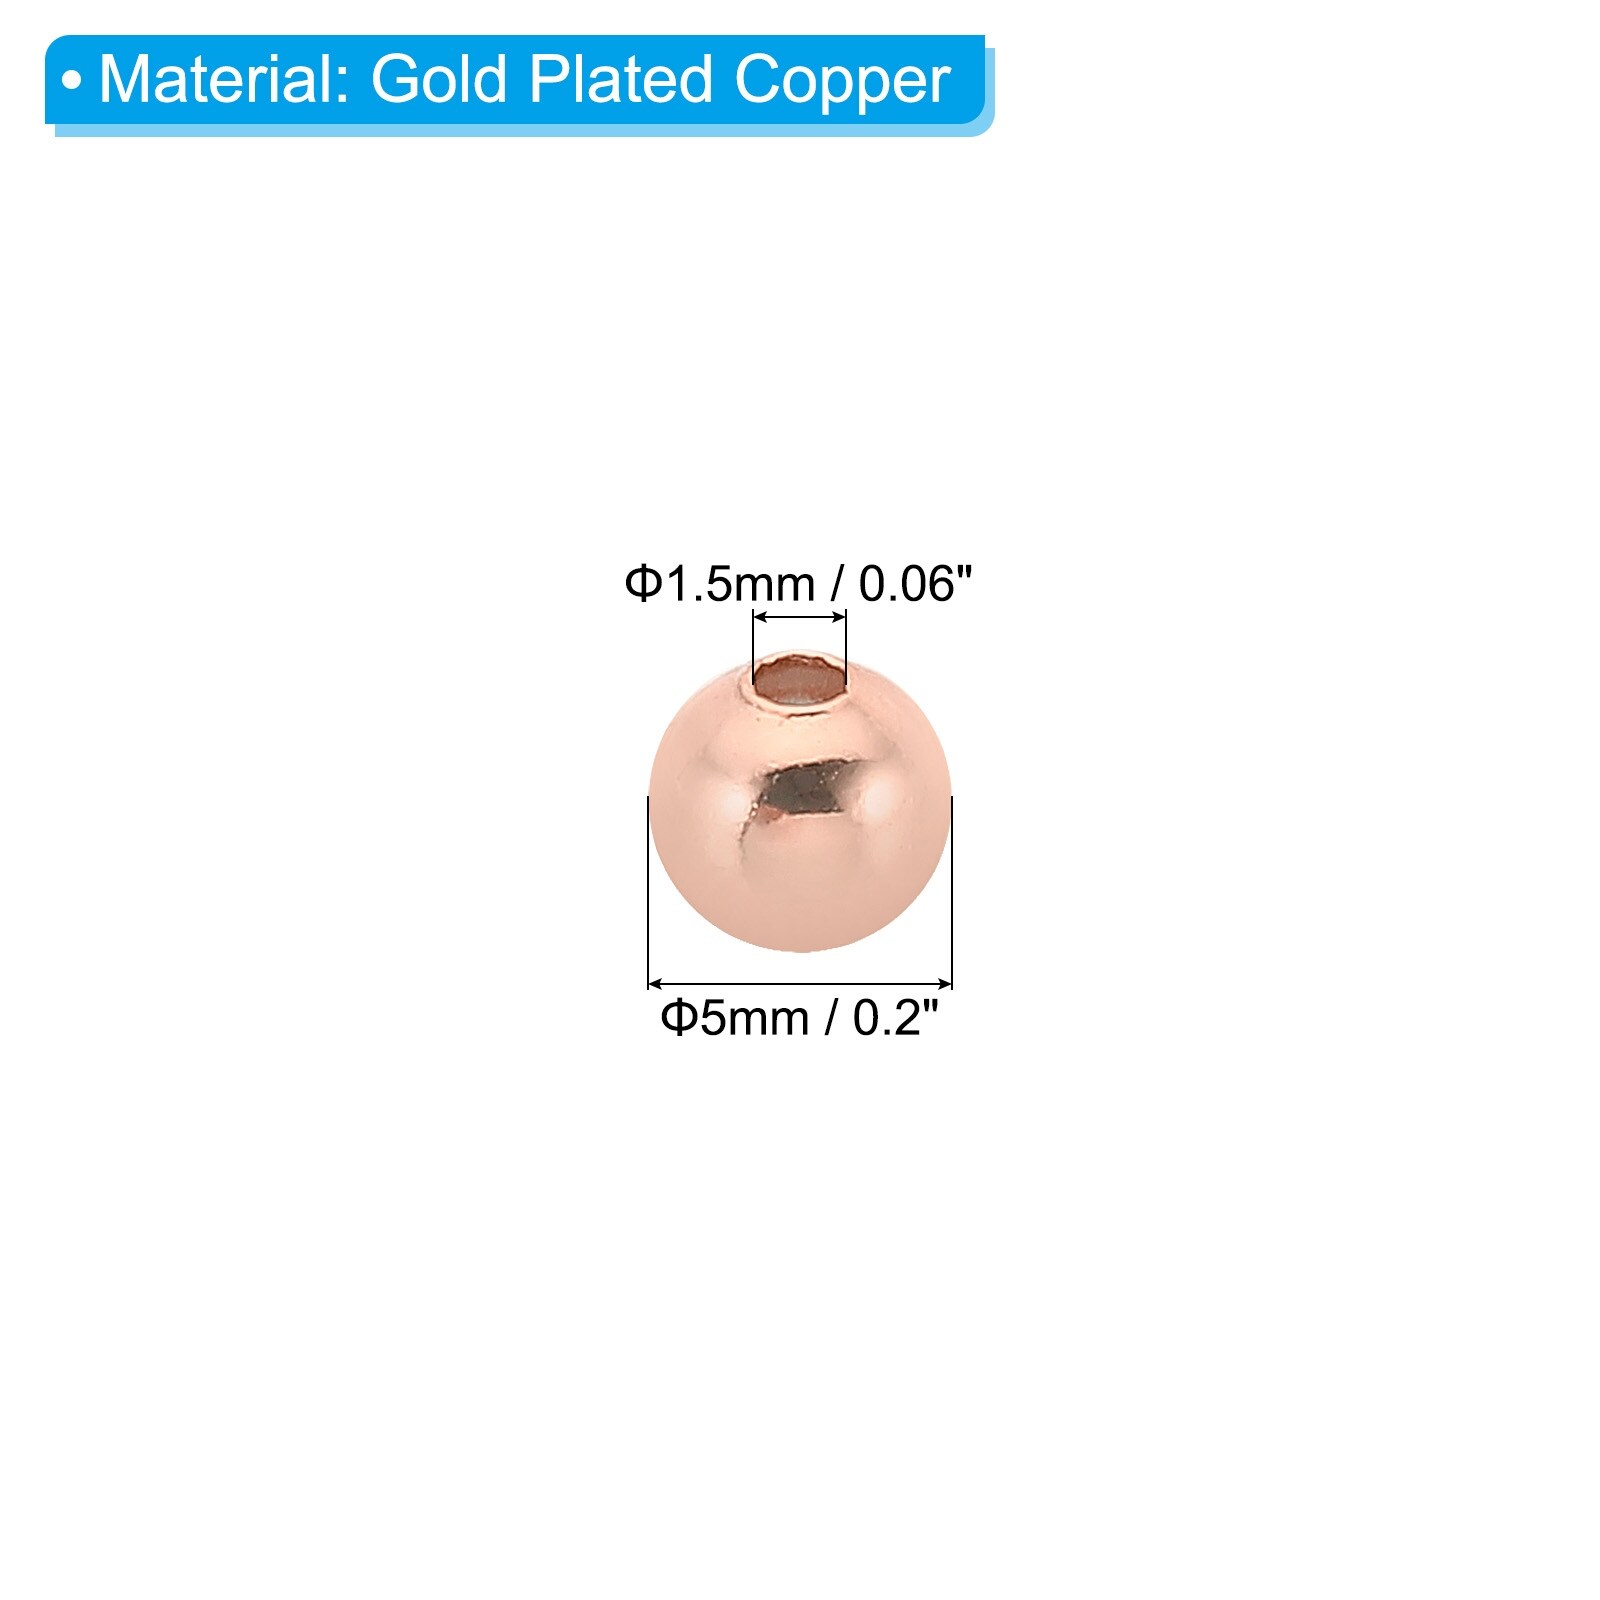
Task: Click the right vertical extension line beside bead
Action: [952, 892]
